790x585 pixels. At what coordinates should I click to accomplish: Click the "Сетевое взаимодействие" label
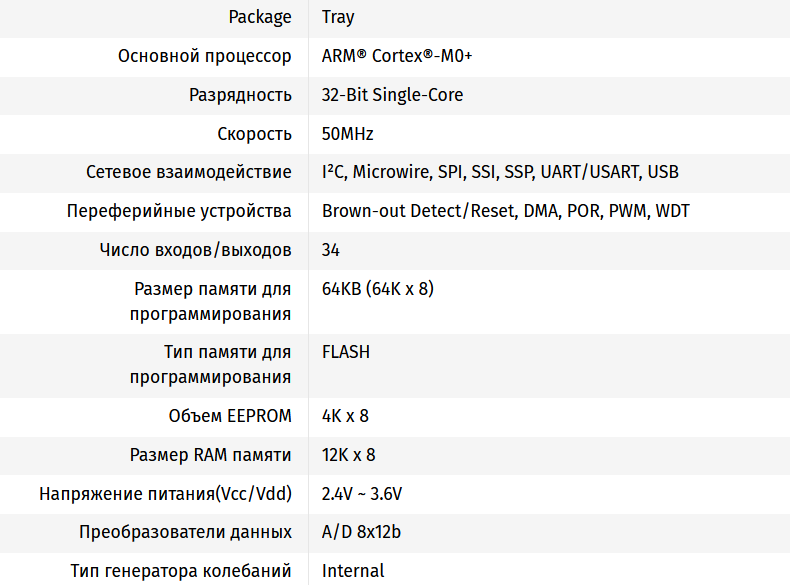189,172
